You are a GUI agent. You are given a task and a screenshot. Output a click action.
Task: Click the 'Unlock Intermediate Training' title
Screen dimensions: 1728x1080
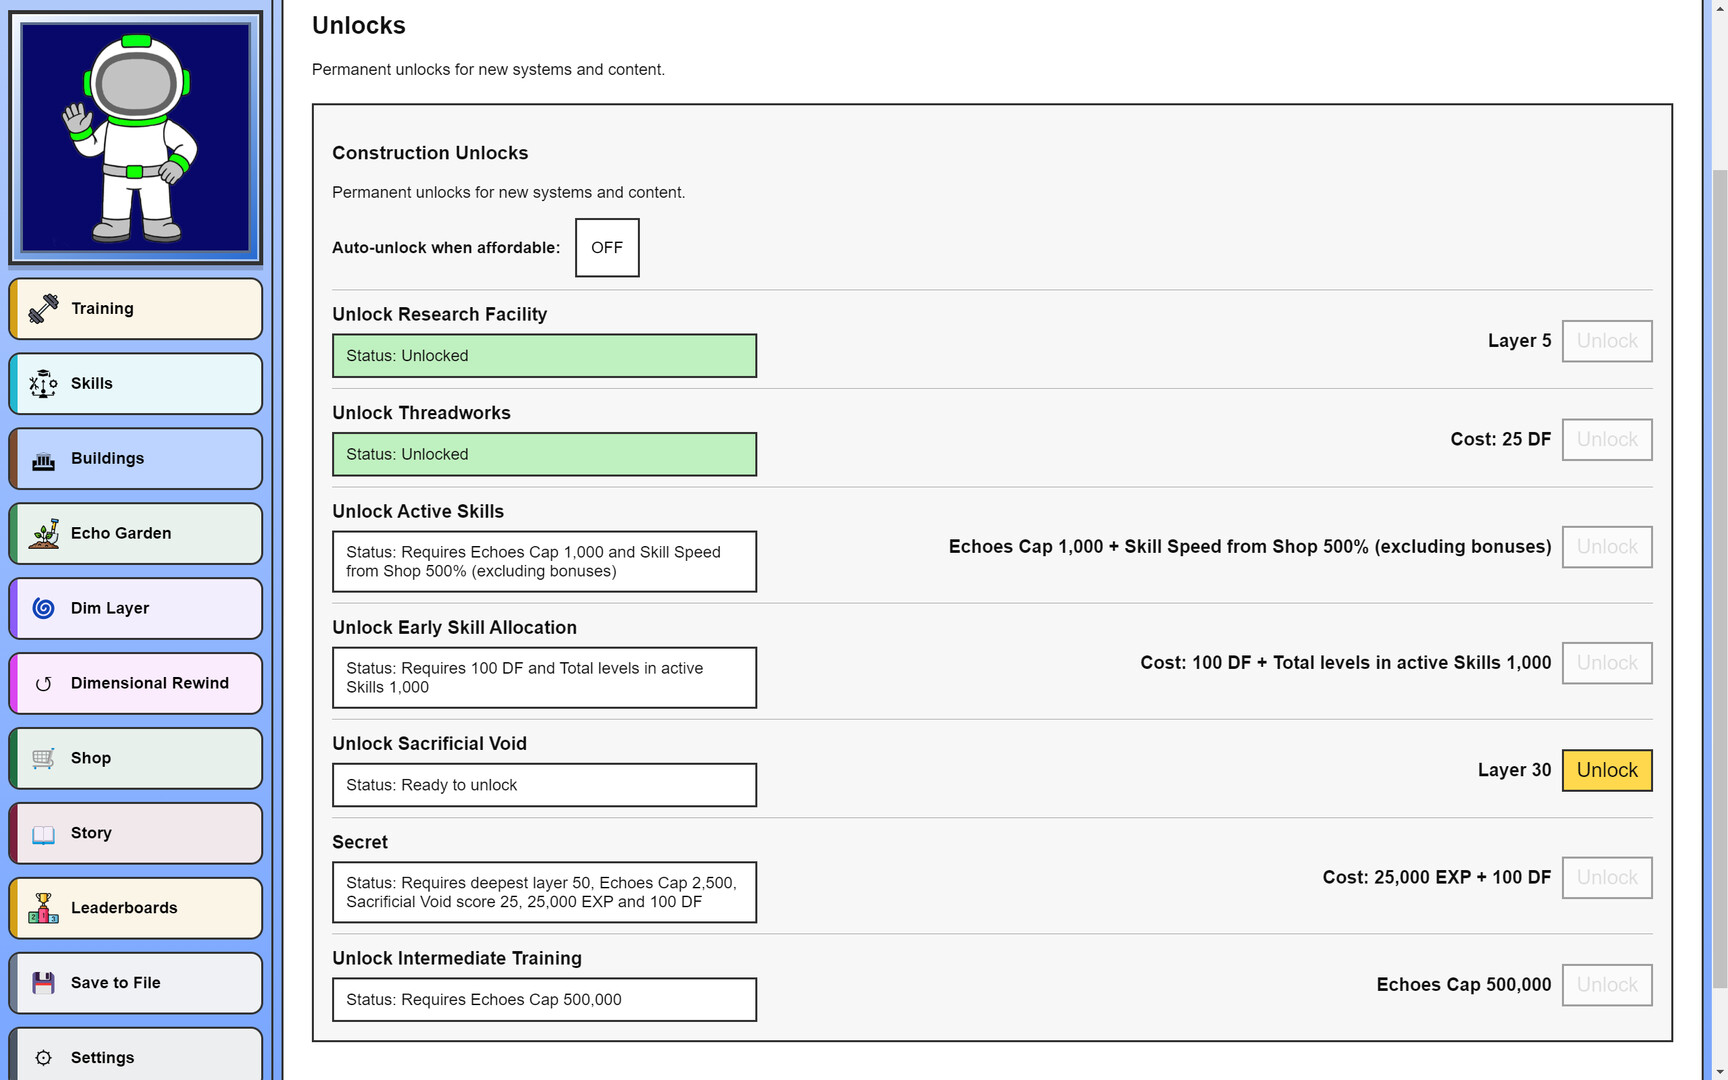457,959
